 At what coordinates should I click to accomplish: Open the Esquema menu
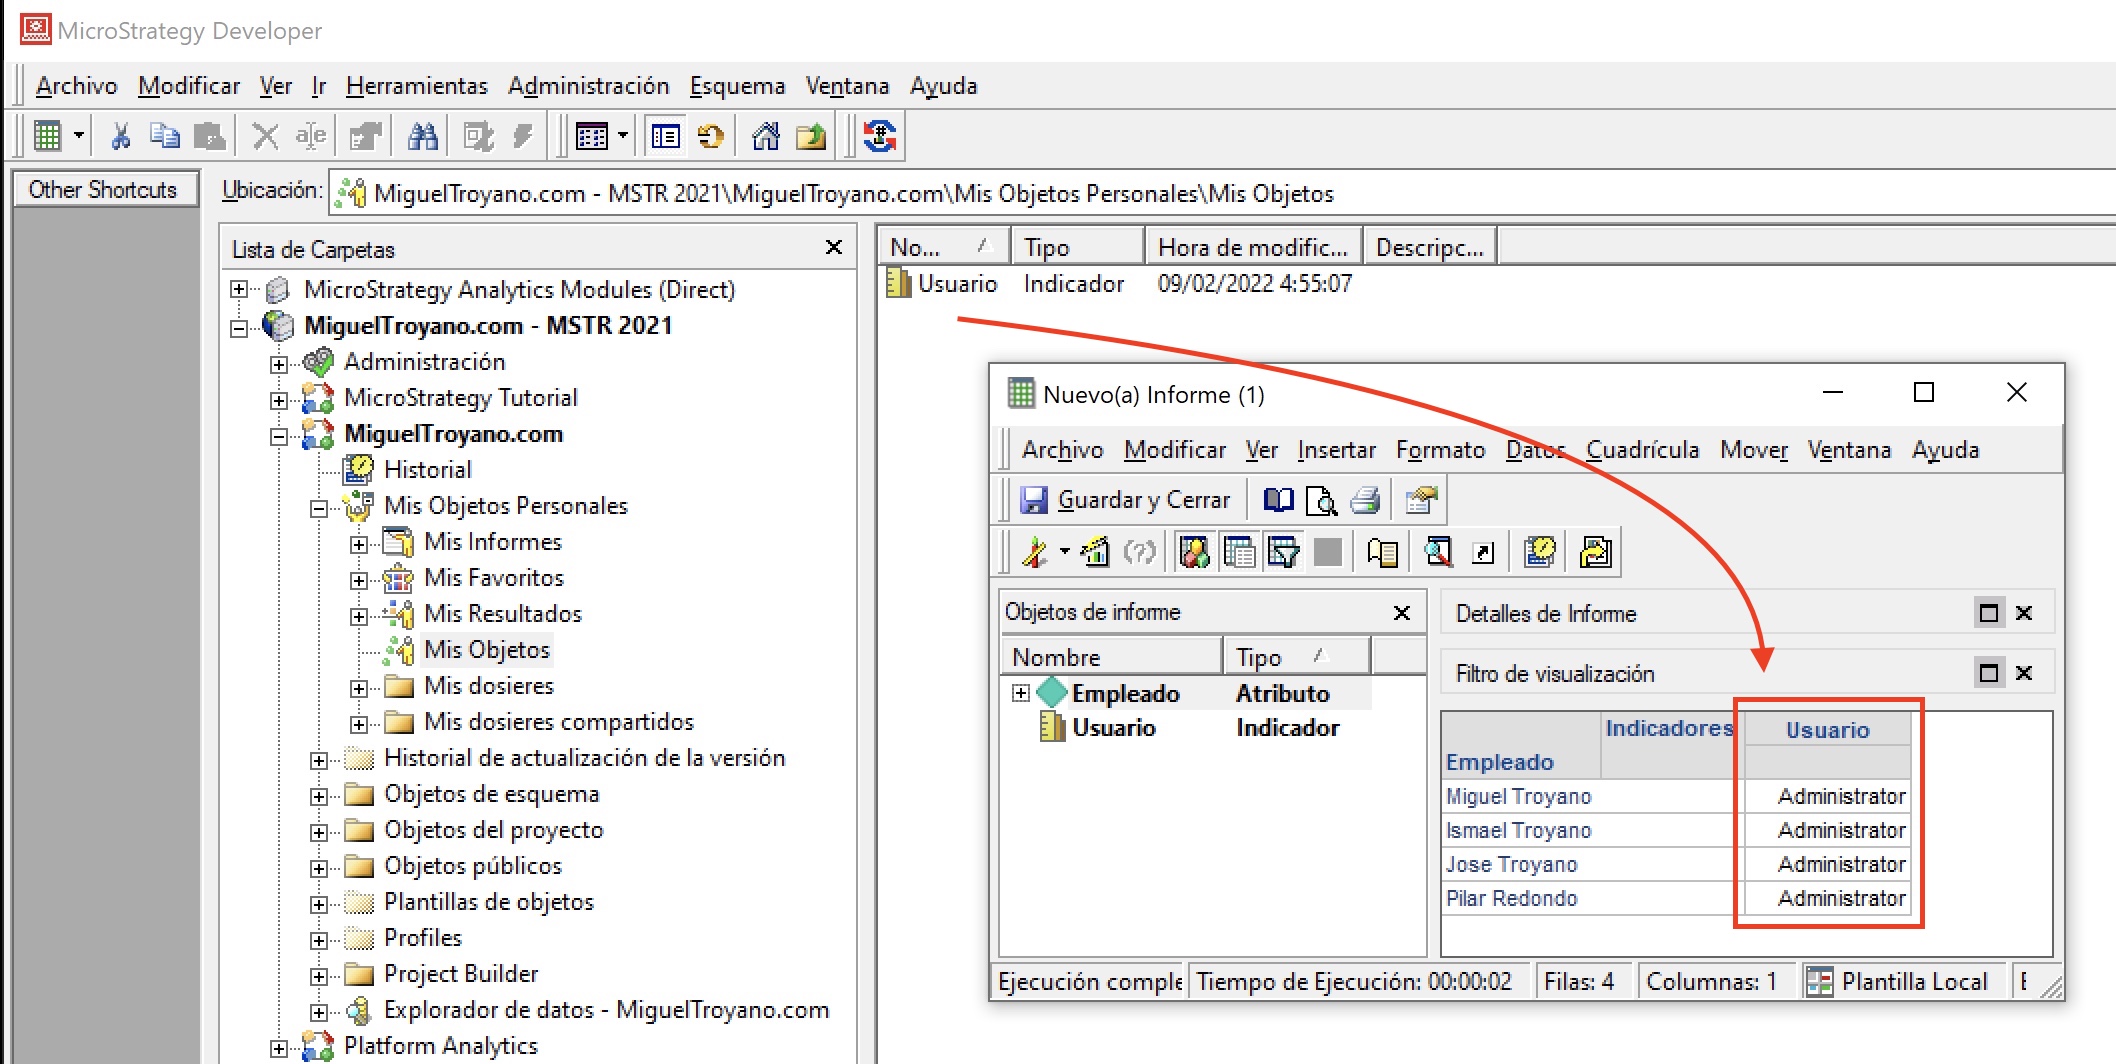737,86
